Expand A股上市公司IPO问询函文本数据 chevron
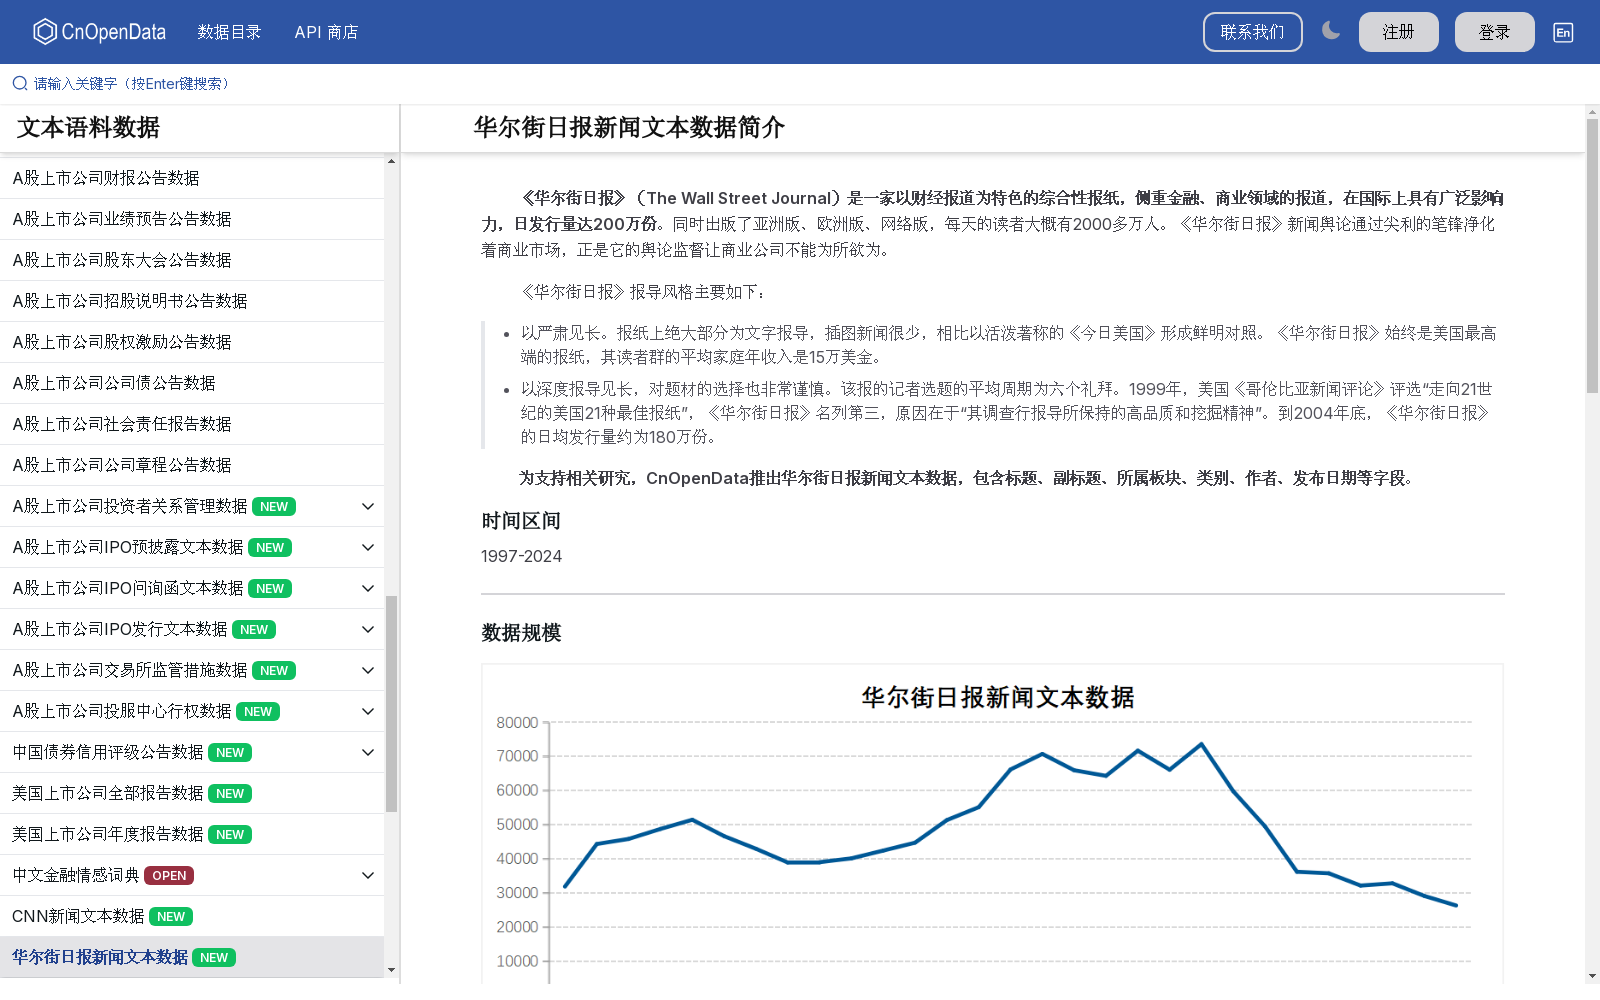1600x1000 pixels. pyautogui.click(x=368, y=588)
